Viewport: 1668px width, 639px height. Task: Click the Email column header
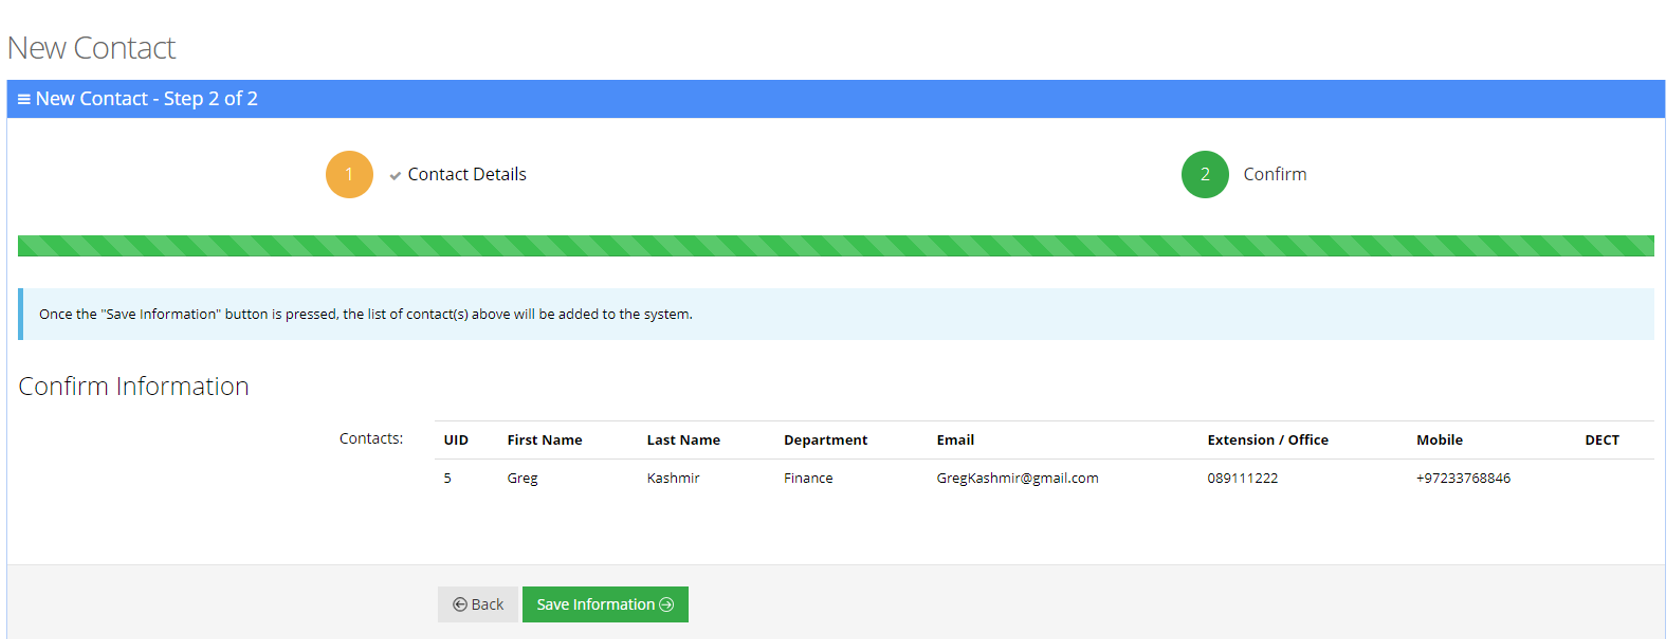pos(955,440)
